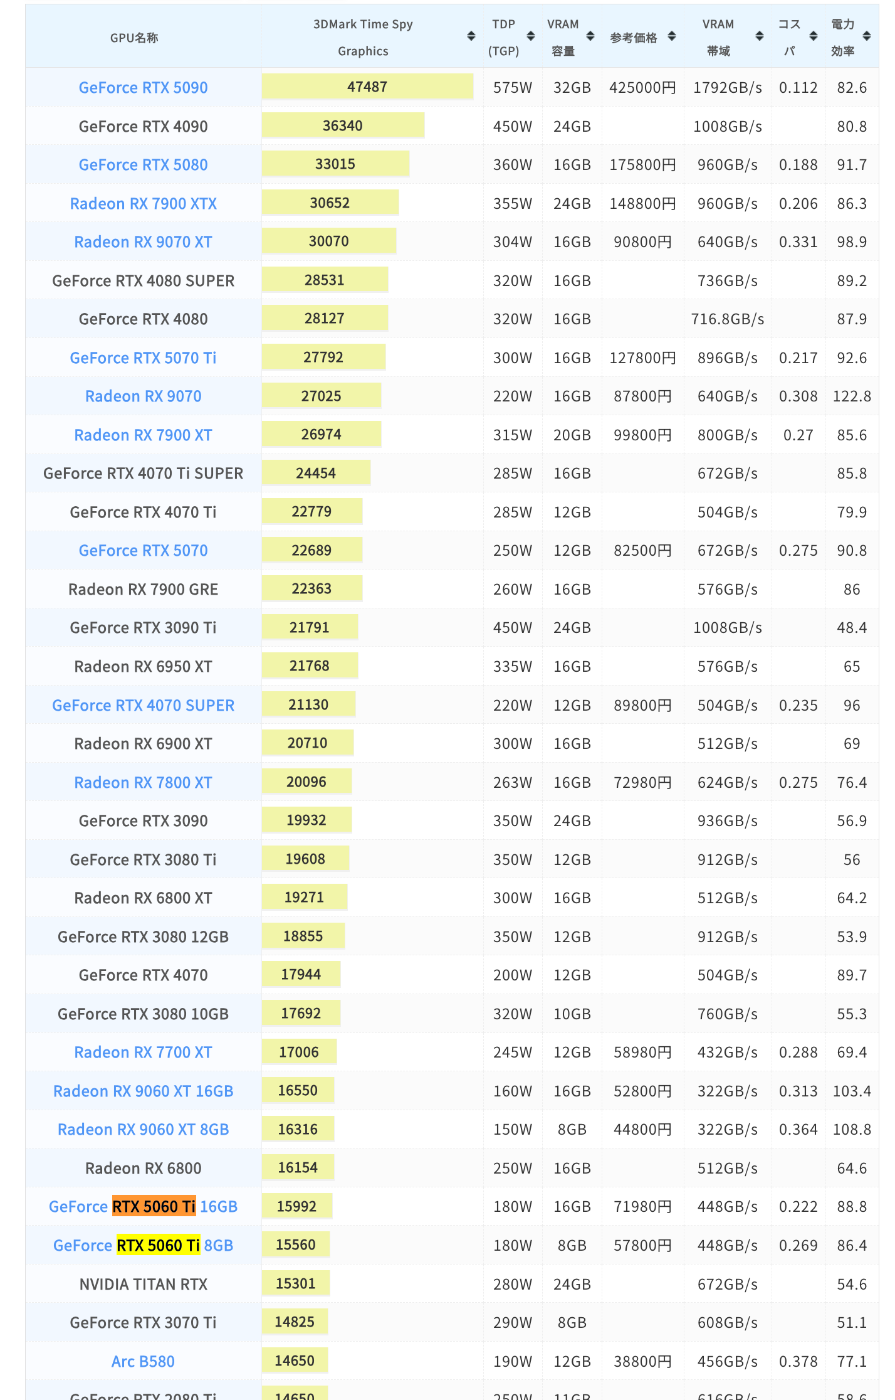The image size is (895, 1400).
Task: Open the GeForce RTX 5070 Ti link
Action: [x=143, y=357]
